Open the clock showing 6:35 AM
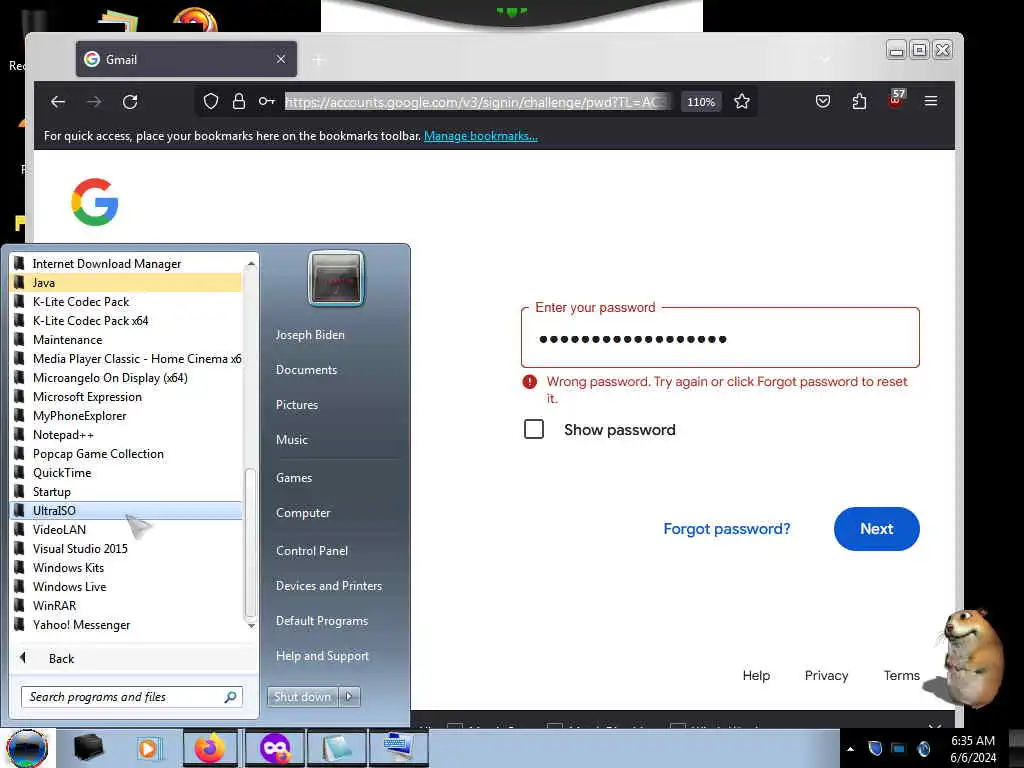 [x=973, y=749]
